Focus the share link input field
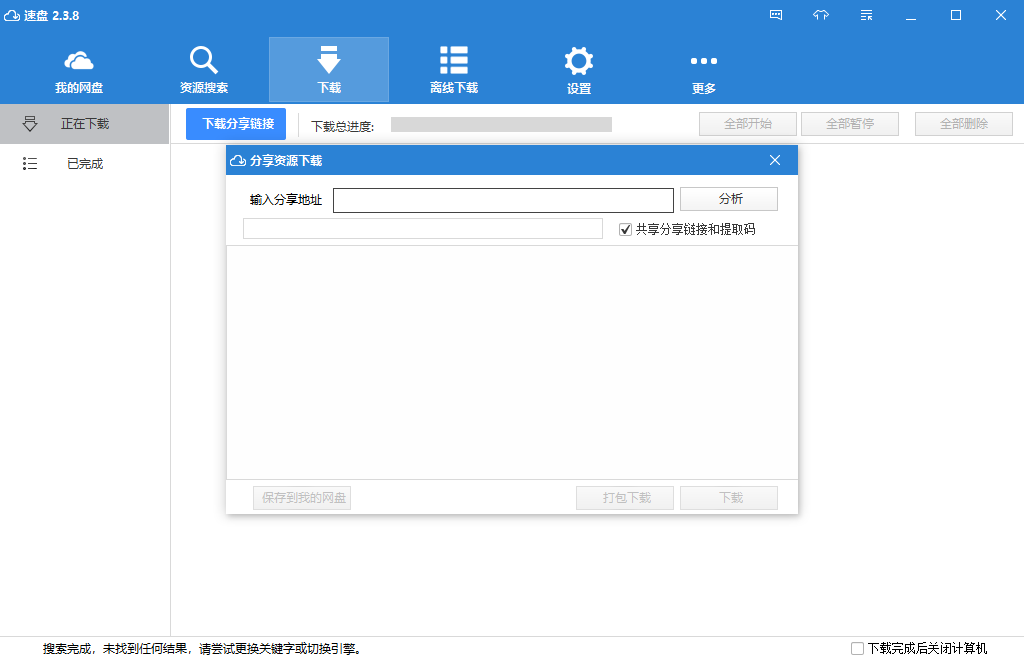Viewport: 1024px width, 660px height. point(503,200)
